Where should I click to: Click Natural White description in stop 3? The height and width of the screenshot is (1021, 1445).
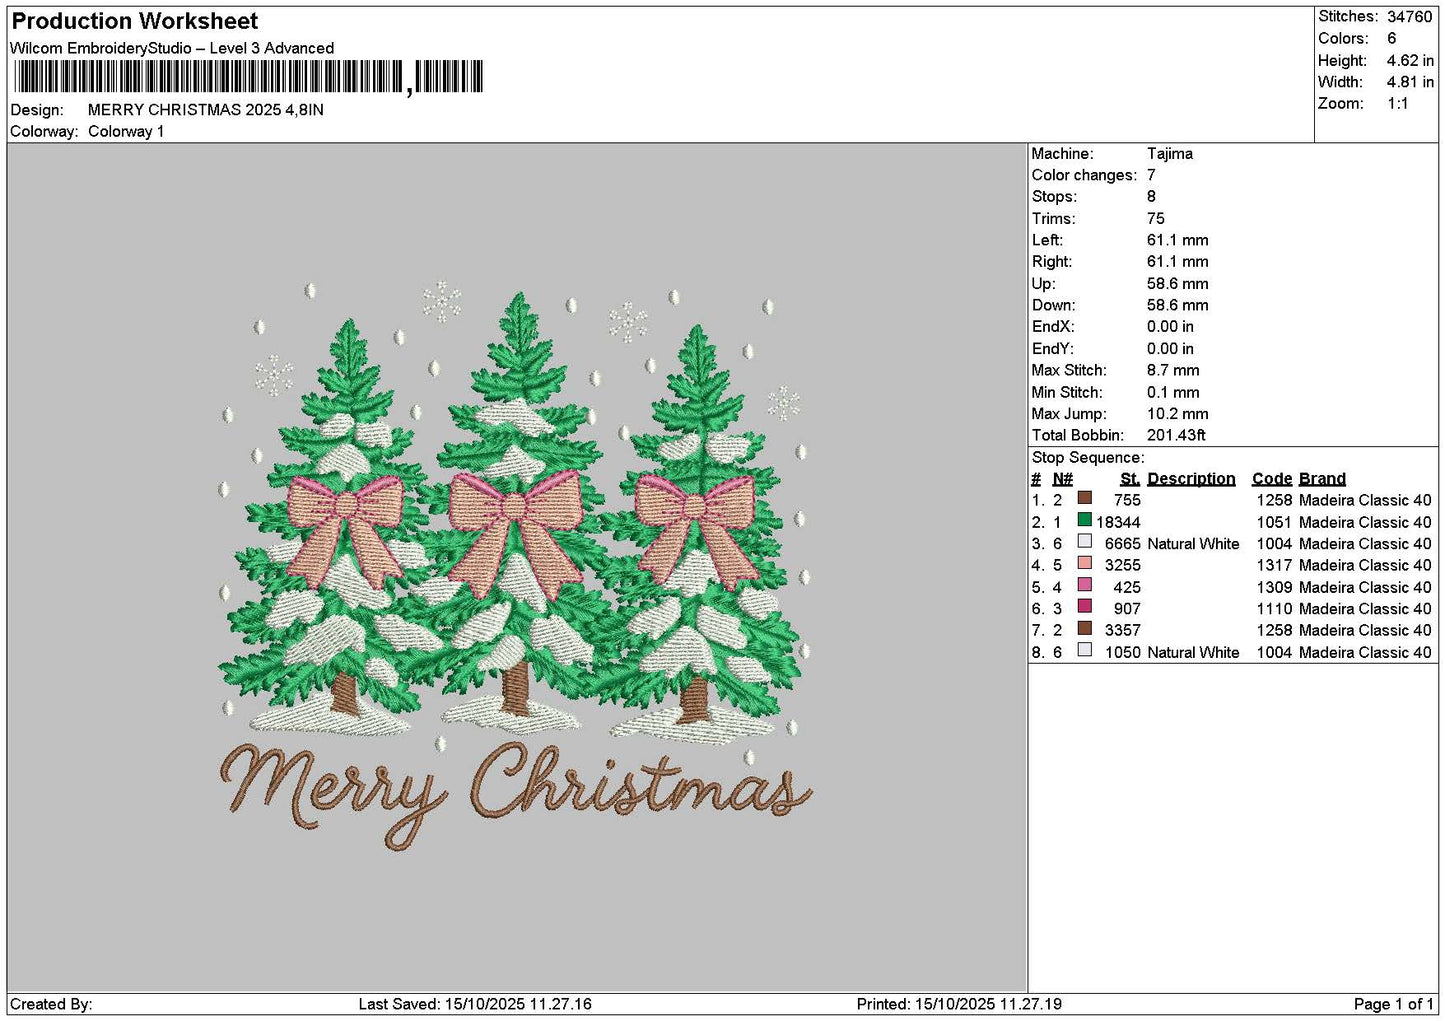(1193, 544)
